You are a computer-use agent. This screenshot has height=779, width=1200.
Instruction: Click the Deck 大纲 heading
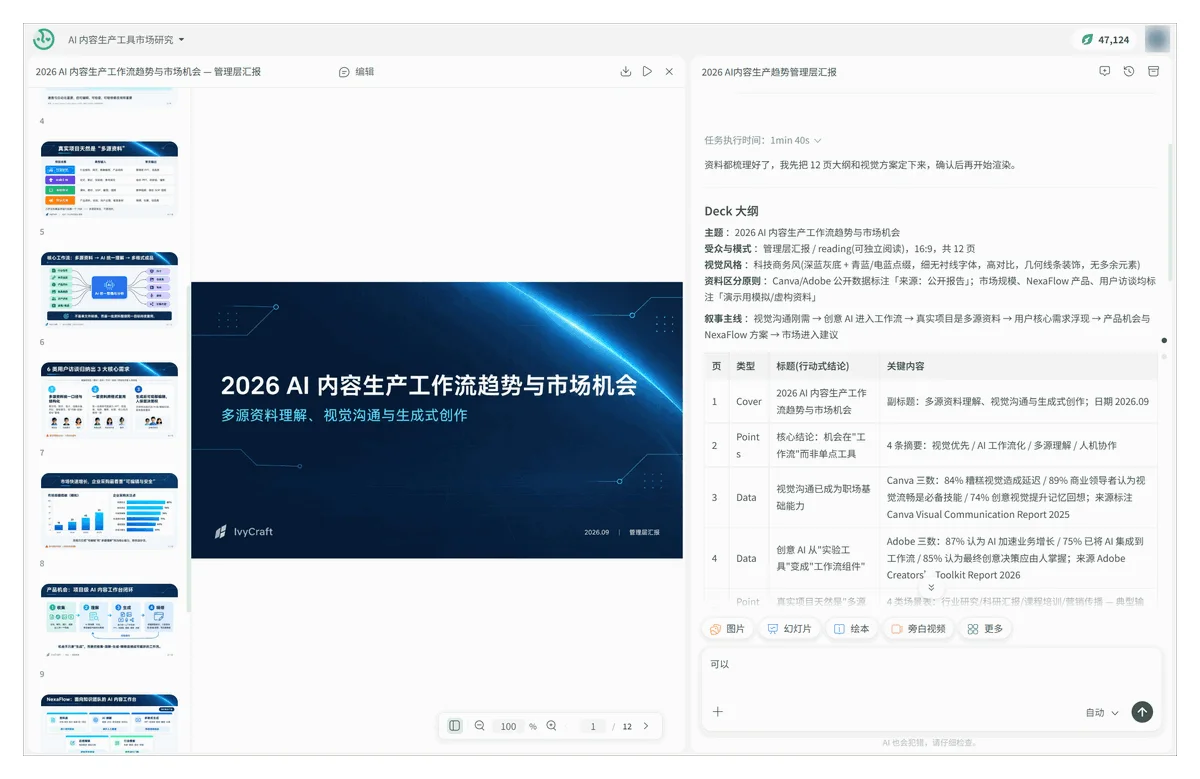point(731,211)
